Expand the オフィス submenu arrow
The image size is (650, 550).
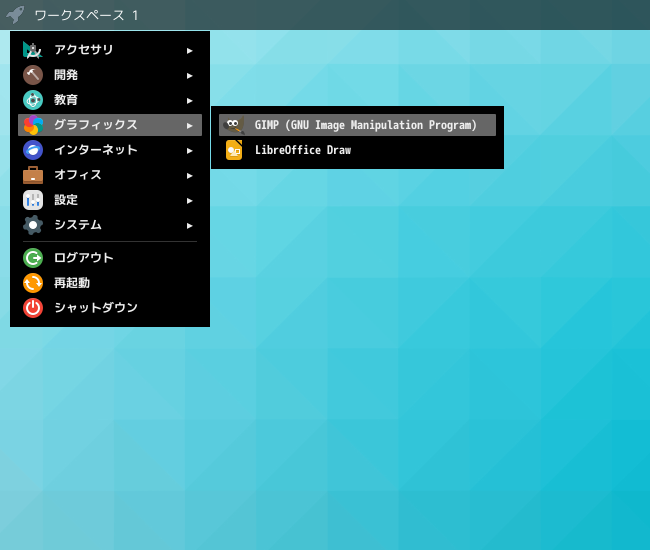[x=189, y=175]
